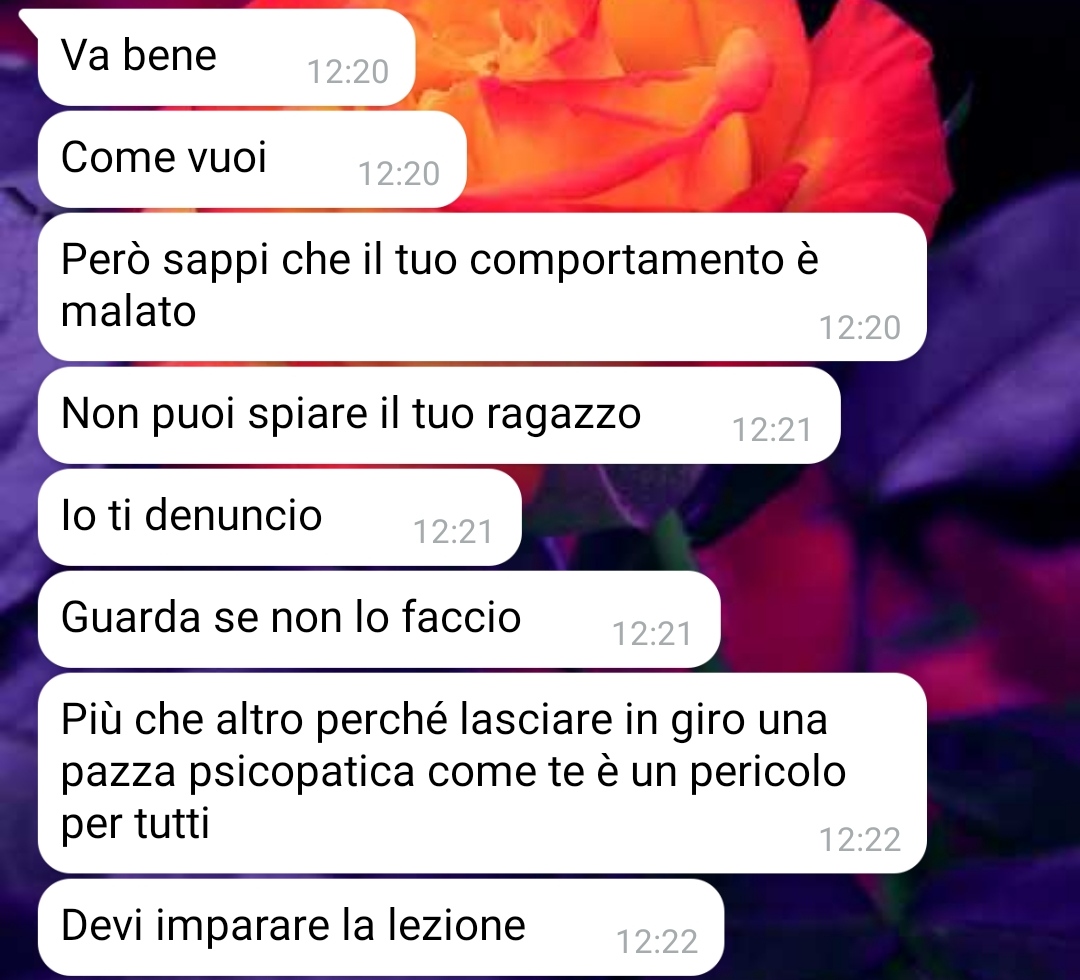The height and width of the screenshot is (980, 1080).
Task: Click the 12:20 timestamp on 'Va bene'
Action: (348, 72)
